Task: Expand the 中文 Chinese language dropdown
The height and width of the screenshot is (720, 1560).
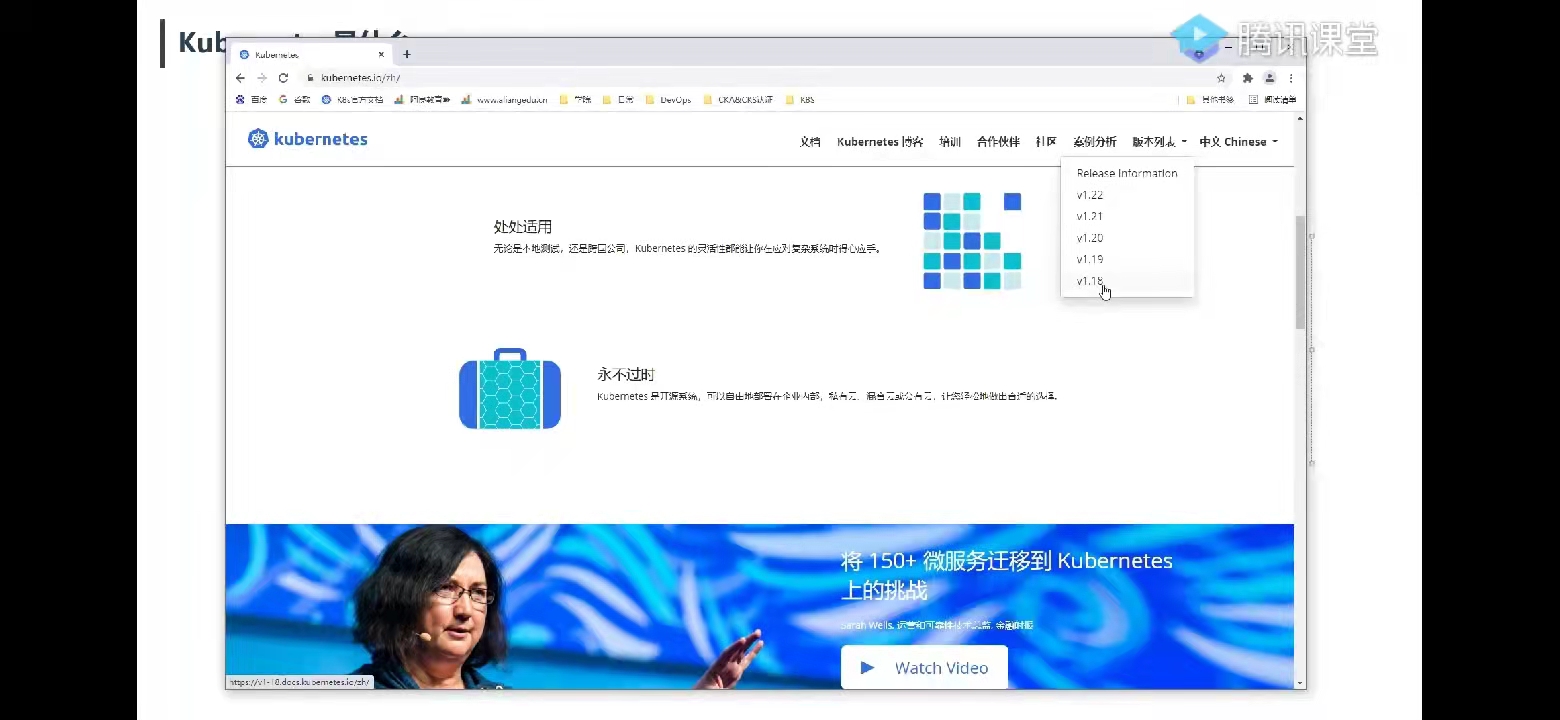Action: pos(1238,142)
